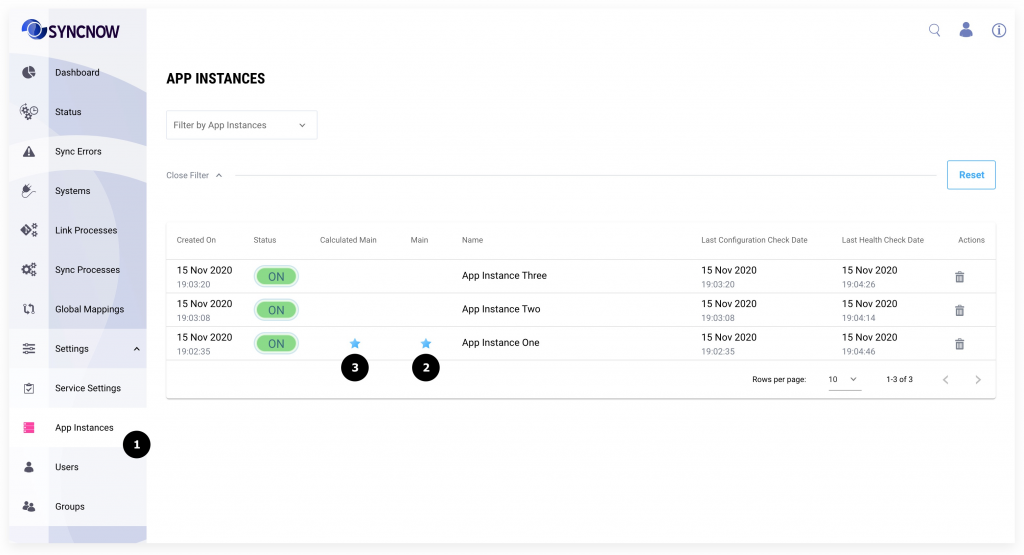1024x555 pixels.
Task: Sort by Created On column header
Action: click(196, 240)
